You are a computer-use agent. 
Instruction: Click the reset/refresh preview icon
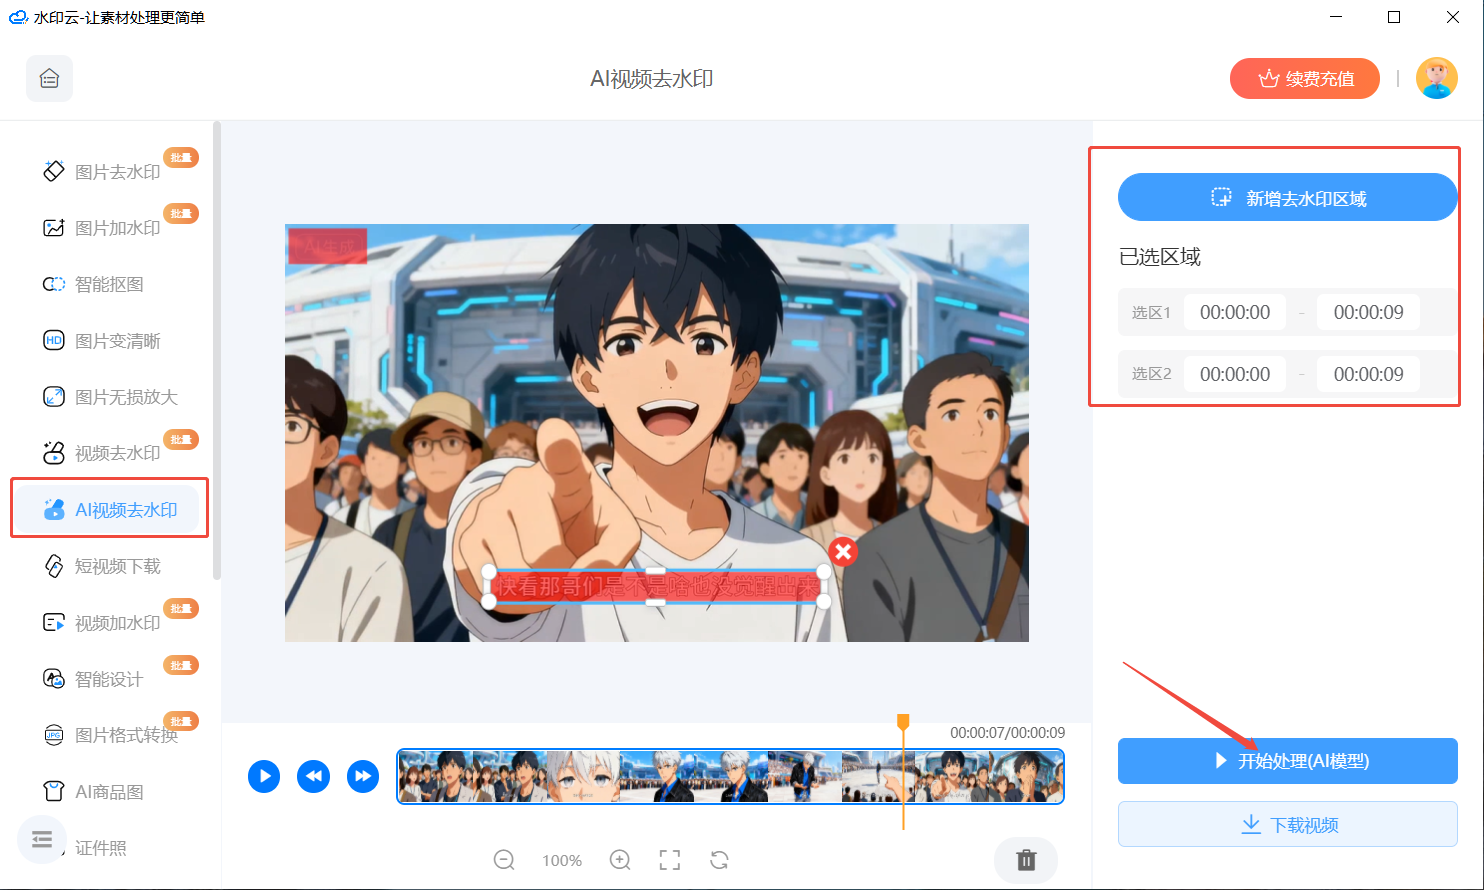pos(719,859)
